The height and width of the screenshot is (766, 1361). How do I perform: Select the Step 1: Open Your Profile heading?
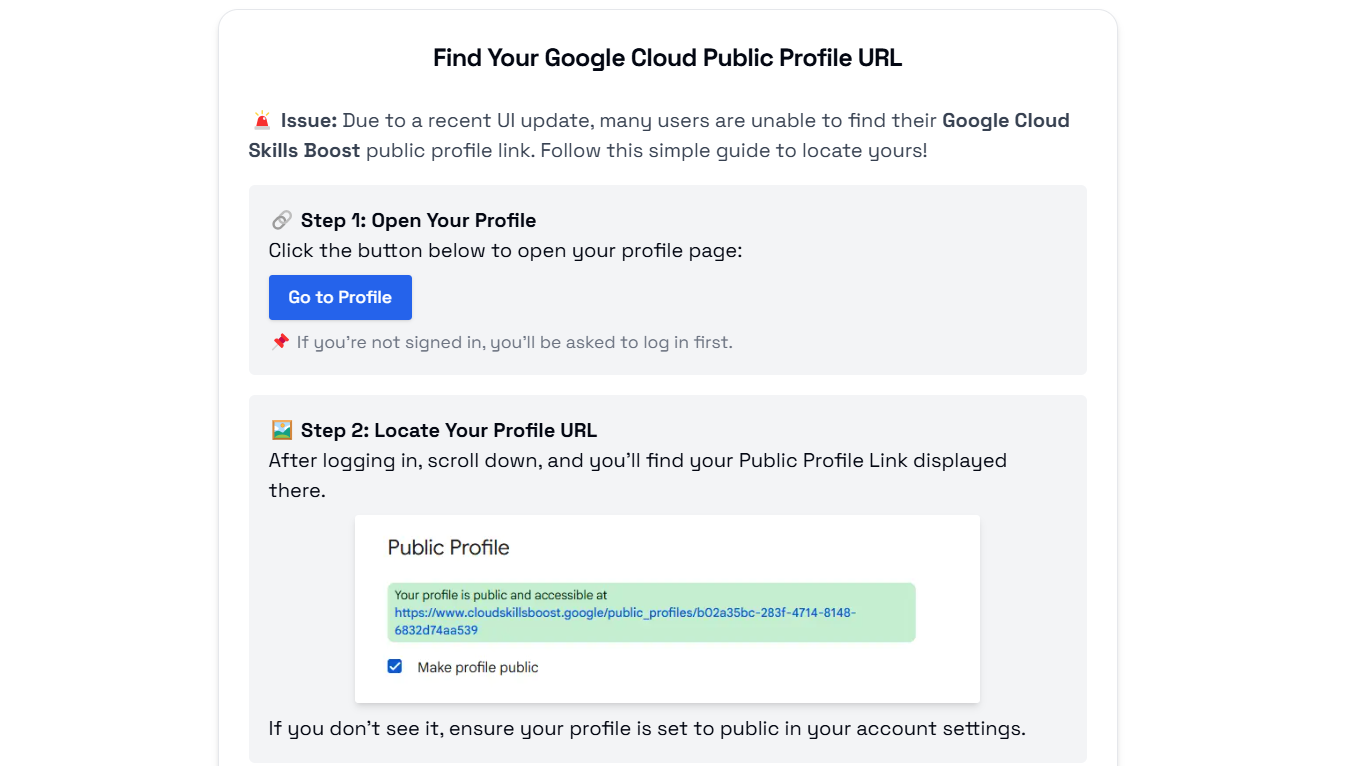[417, 220]
